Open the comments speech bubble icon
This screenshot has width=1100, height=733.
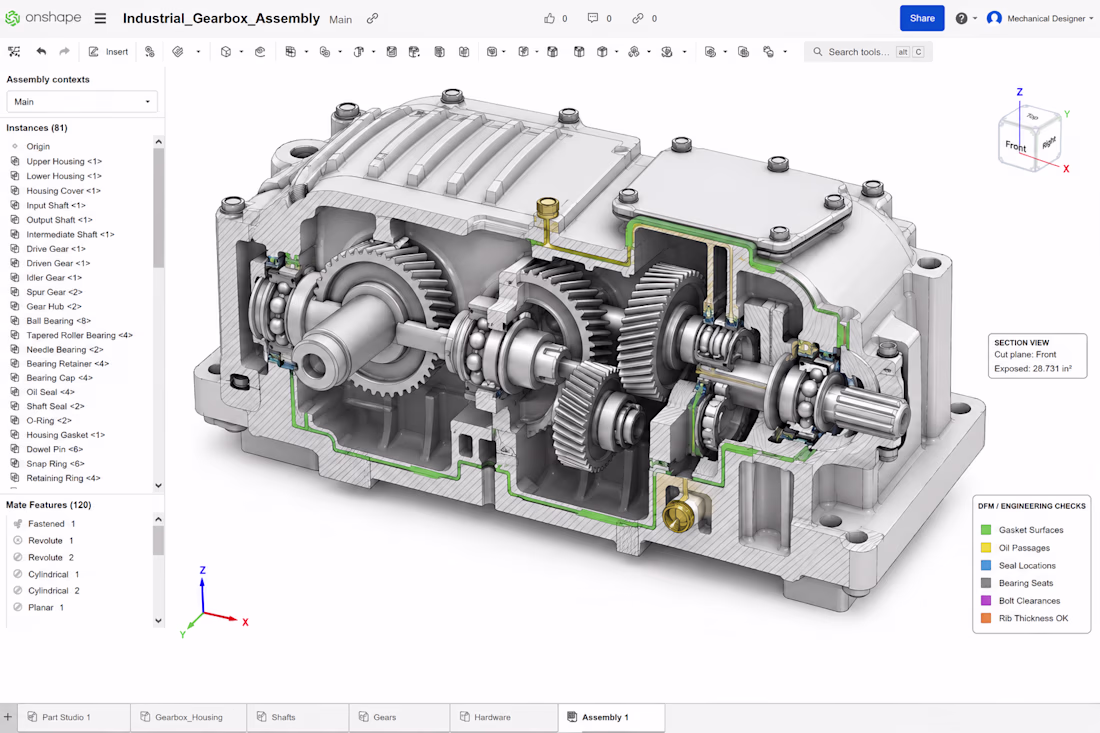click(x=593, y=18)
